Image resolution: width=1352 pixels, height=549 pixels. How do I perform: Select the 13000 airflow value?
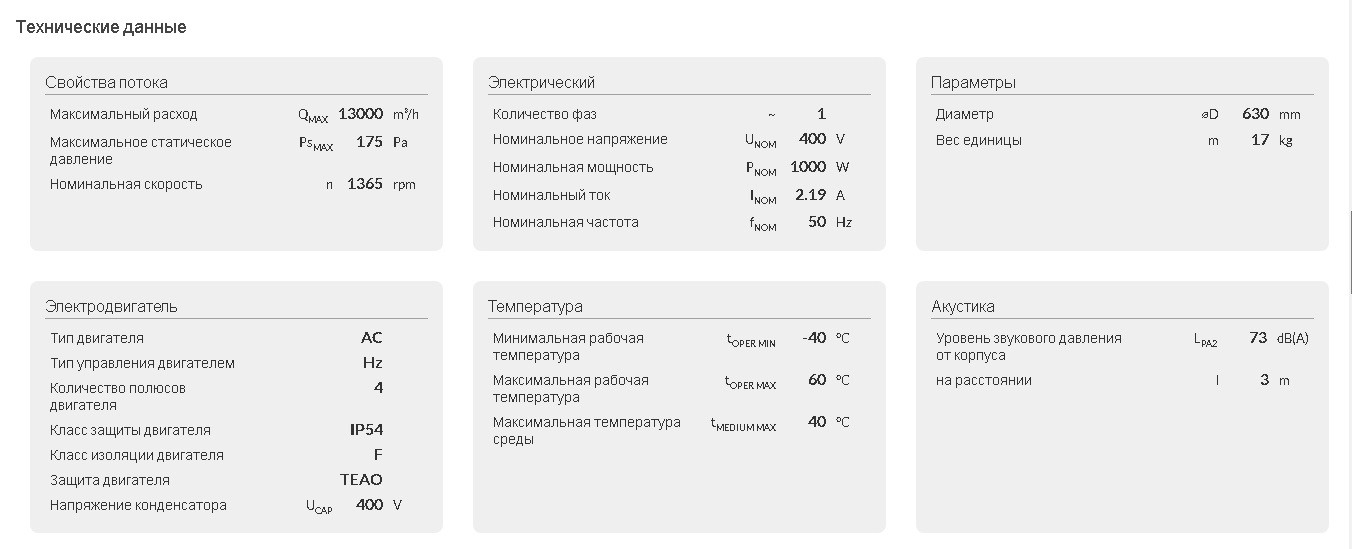pyautogui.click(x=360, y=114)
